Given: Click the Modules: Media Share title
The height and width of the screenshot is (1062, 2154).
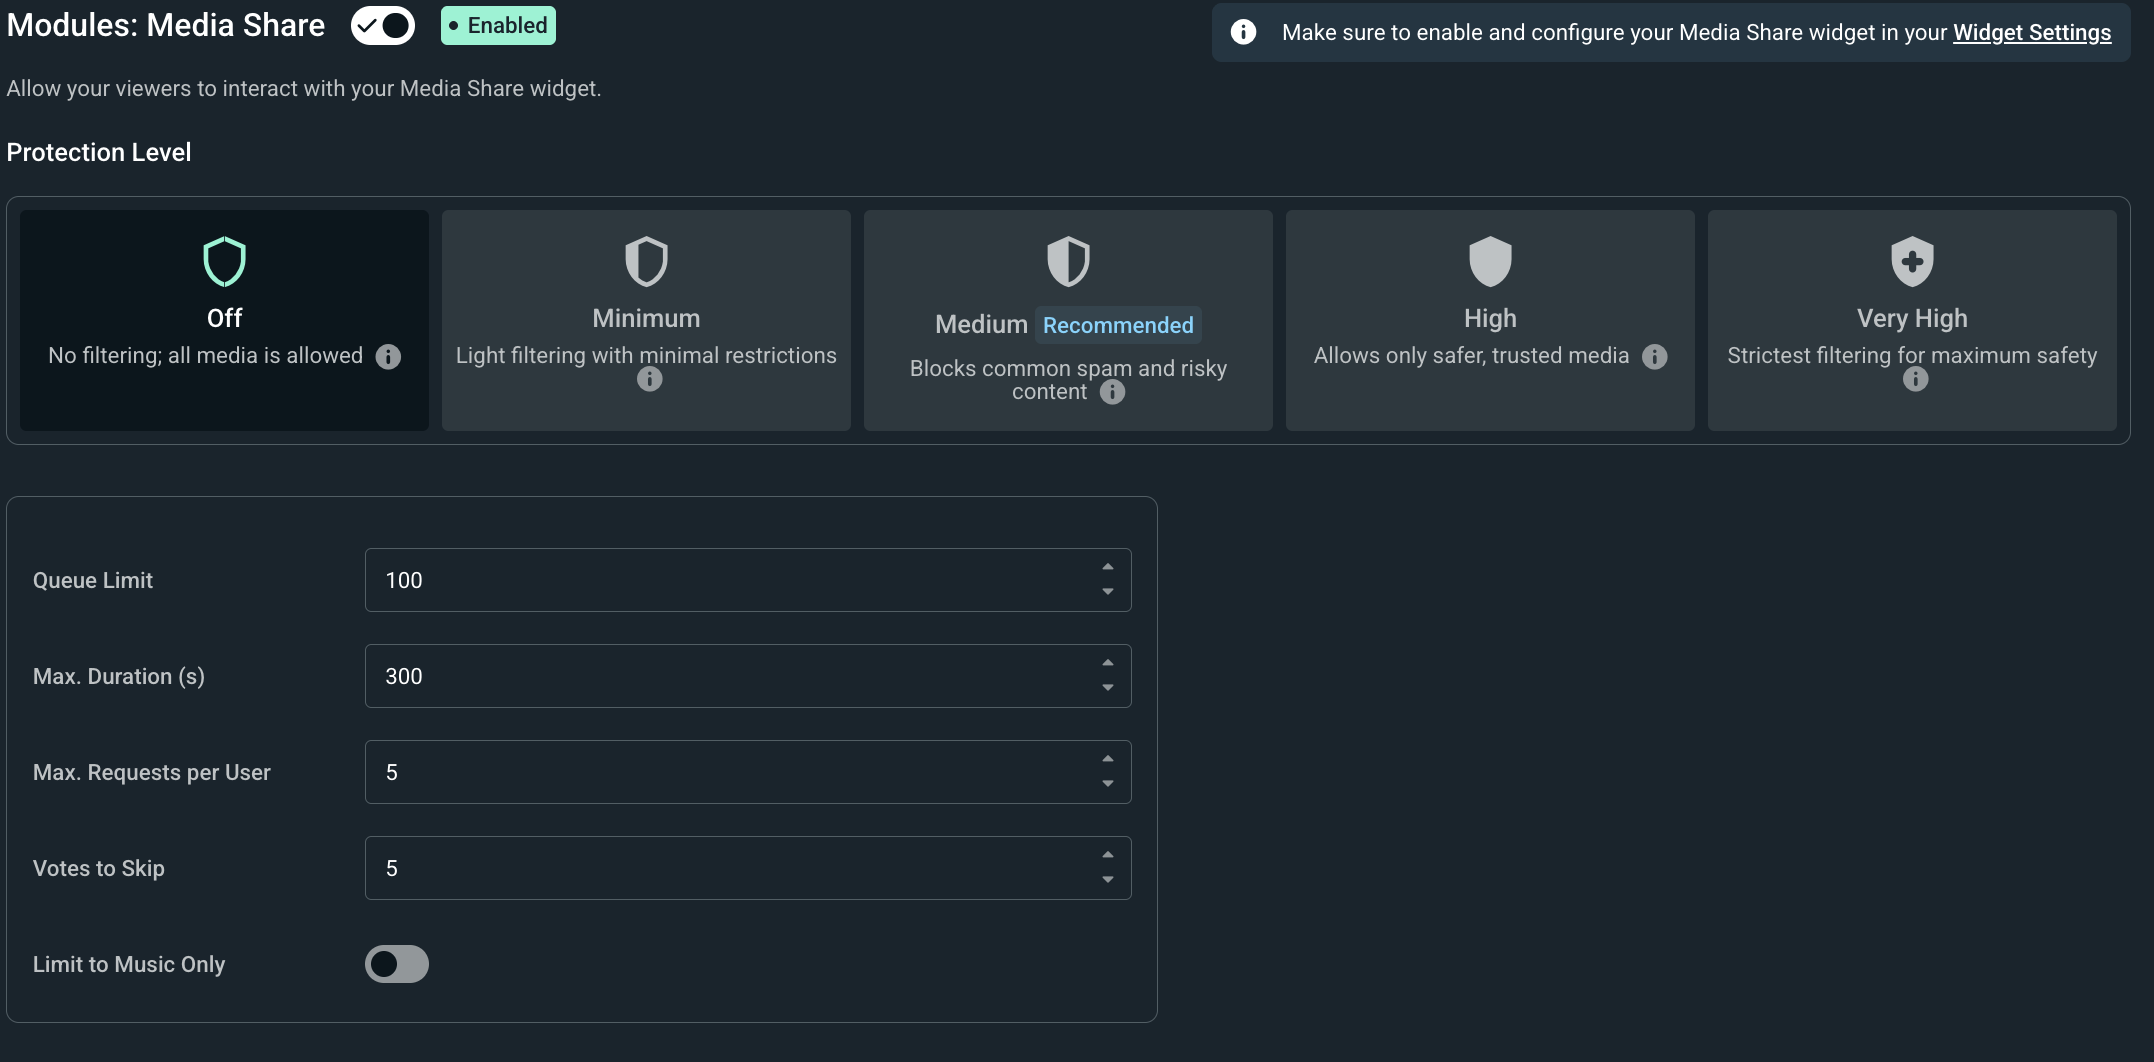Looking at the screenshot, I should click(166, 25).
